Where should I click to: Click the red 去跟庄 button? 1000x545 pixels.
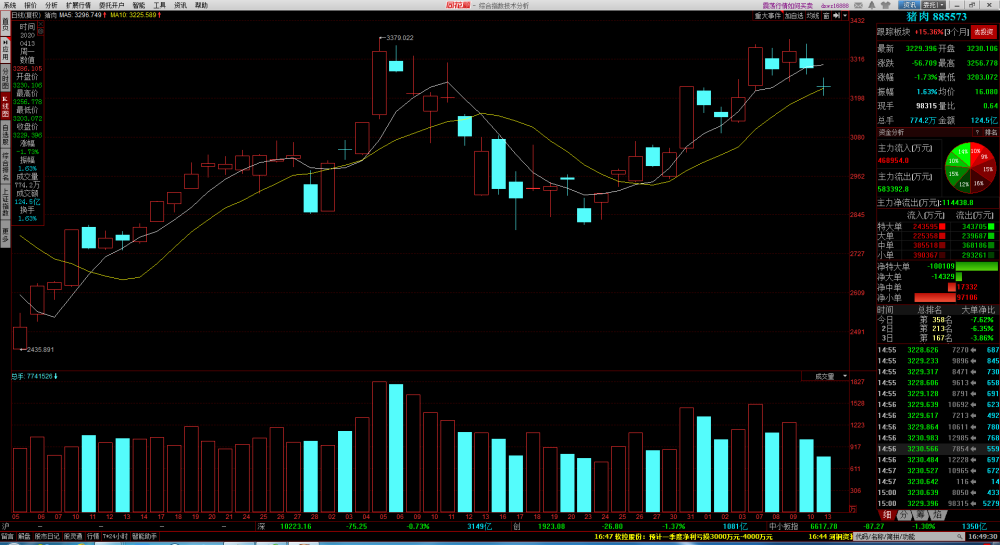coord(983,31)
